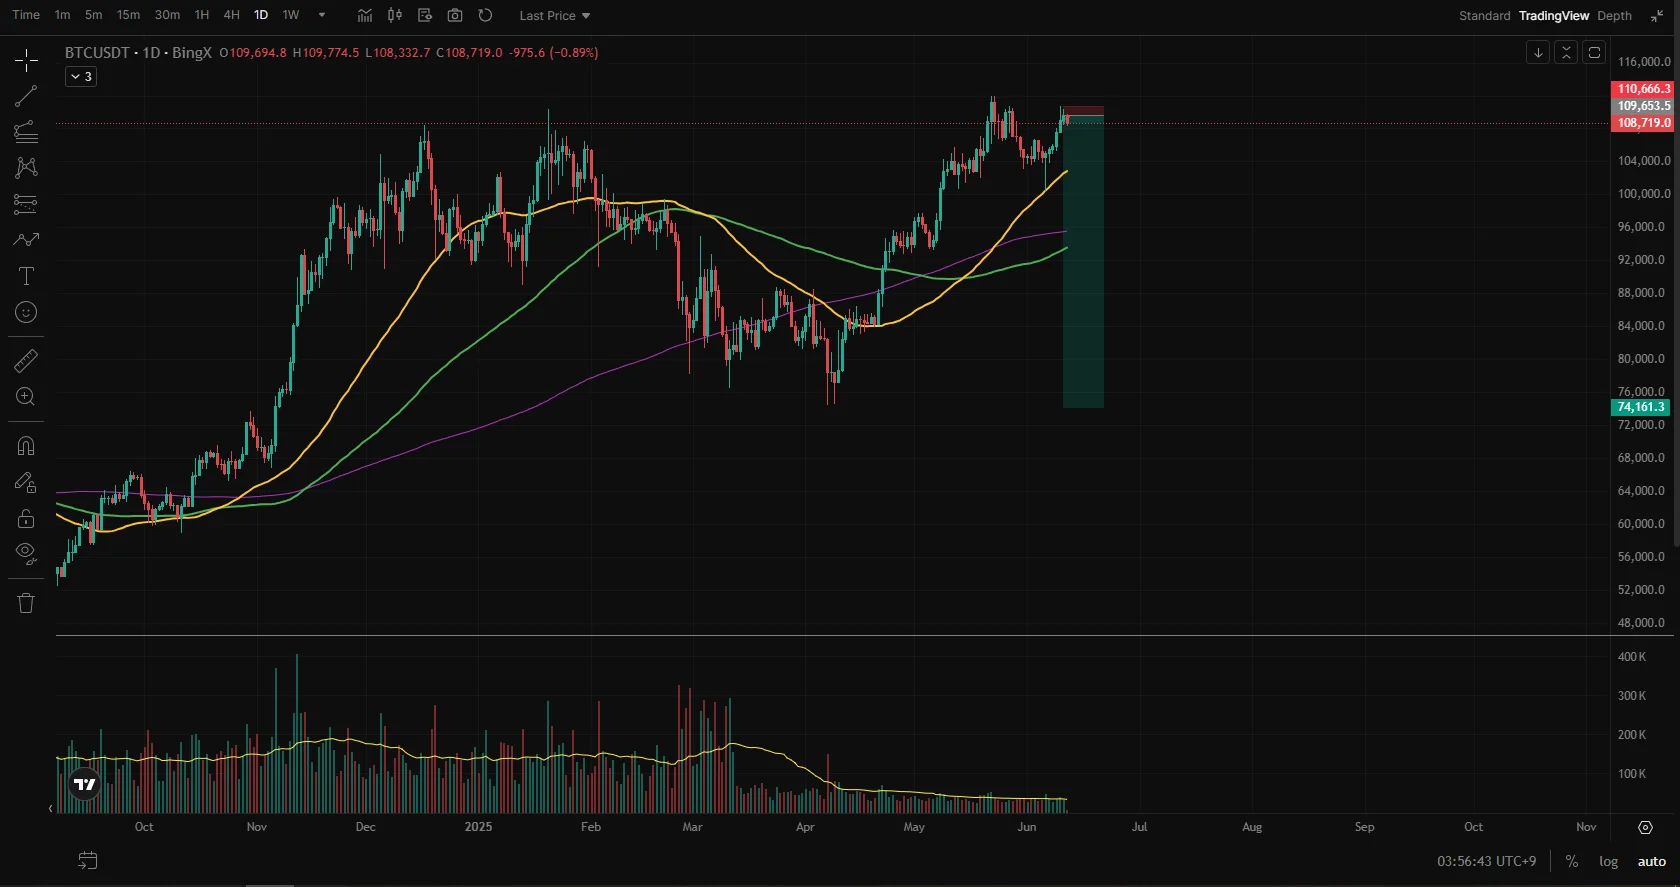Open the indicators menu icon
The width and height of the screenshot is (1680, 887).
(x=365, y=15)
